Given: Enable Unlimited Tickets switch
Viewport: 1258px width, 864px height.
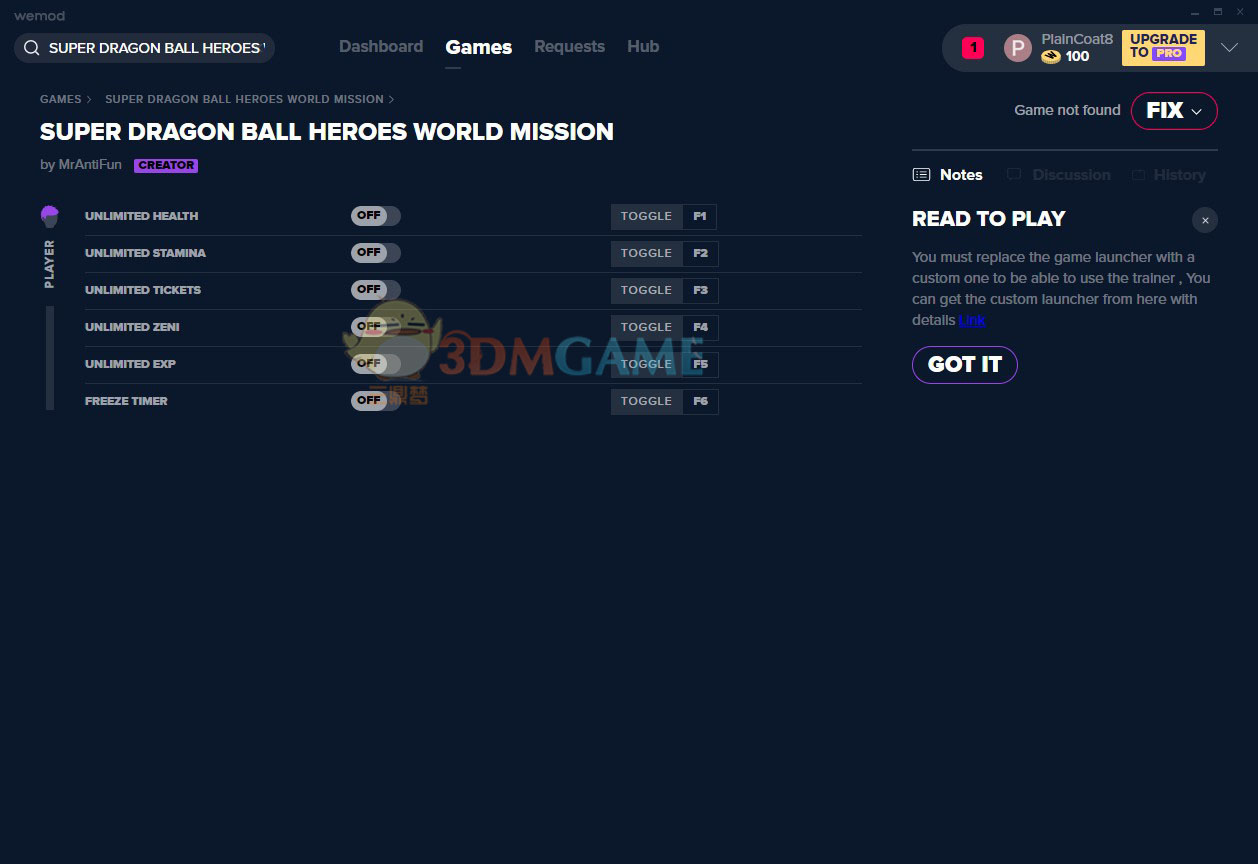Looking at the screenshot, I should (375, 290).
